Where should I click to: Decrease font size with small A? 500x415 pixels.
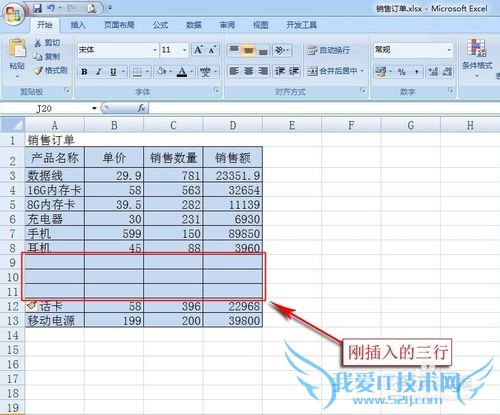[x=212, y=50]
